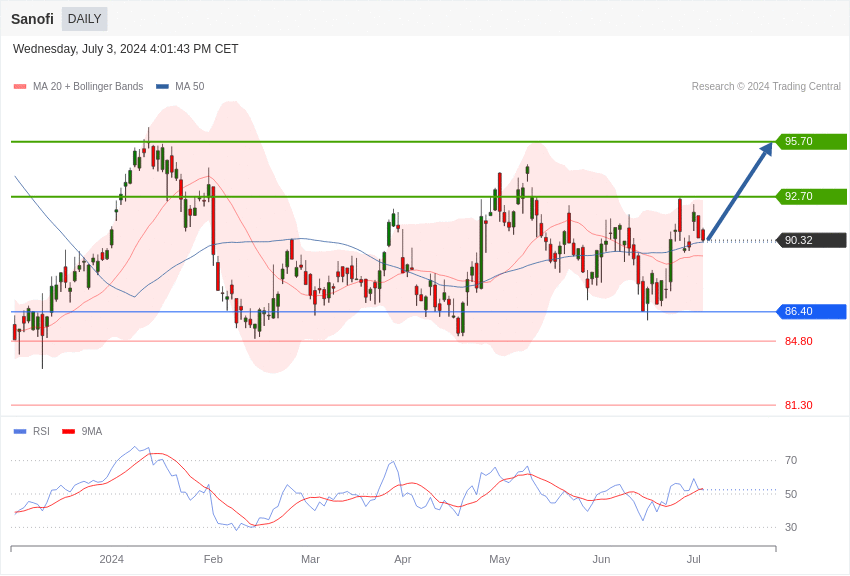Image resolution: width=850 pixels, height=576 pixels.
Task: Click the chart date and time stamp
Action: pos(126,49)
